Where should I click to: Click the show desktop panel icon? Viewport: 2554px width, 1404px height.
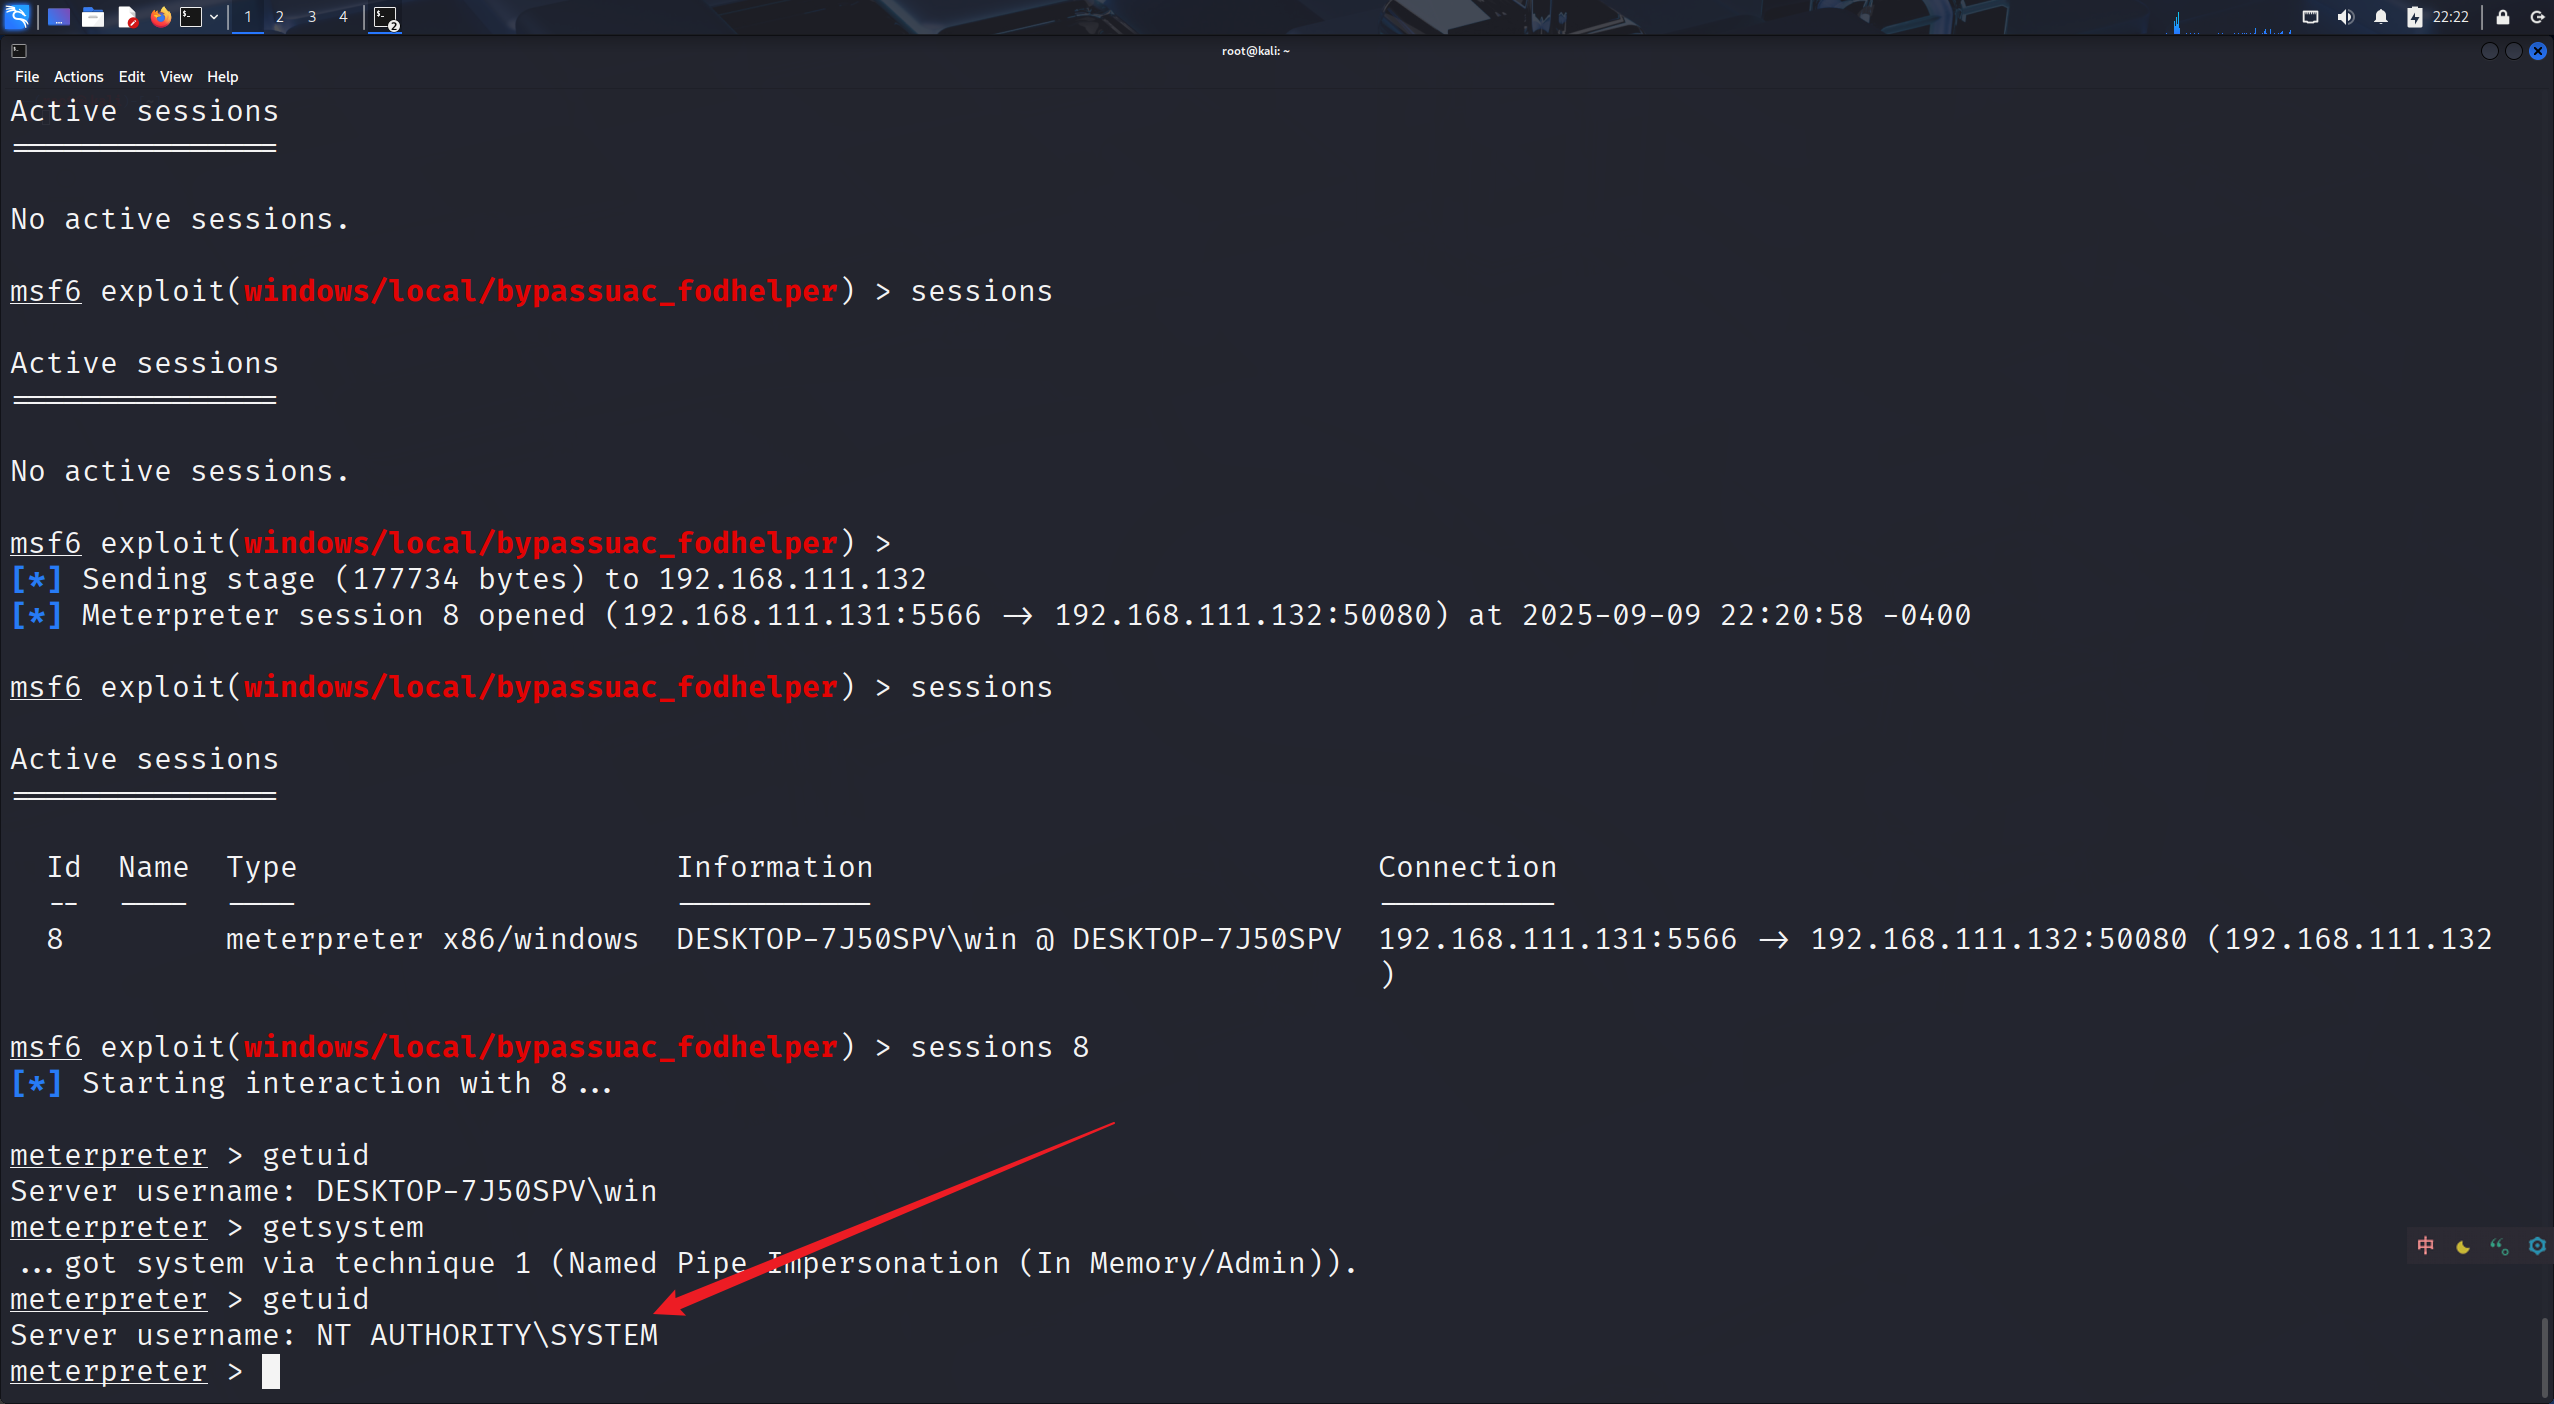click(58, 16)
